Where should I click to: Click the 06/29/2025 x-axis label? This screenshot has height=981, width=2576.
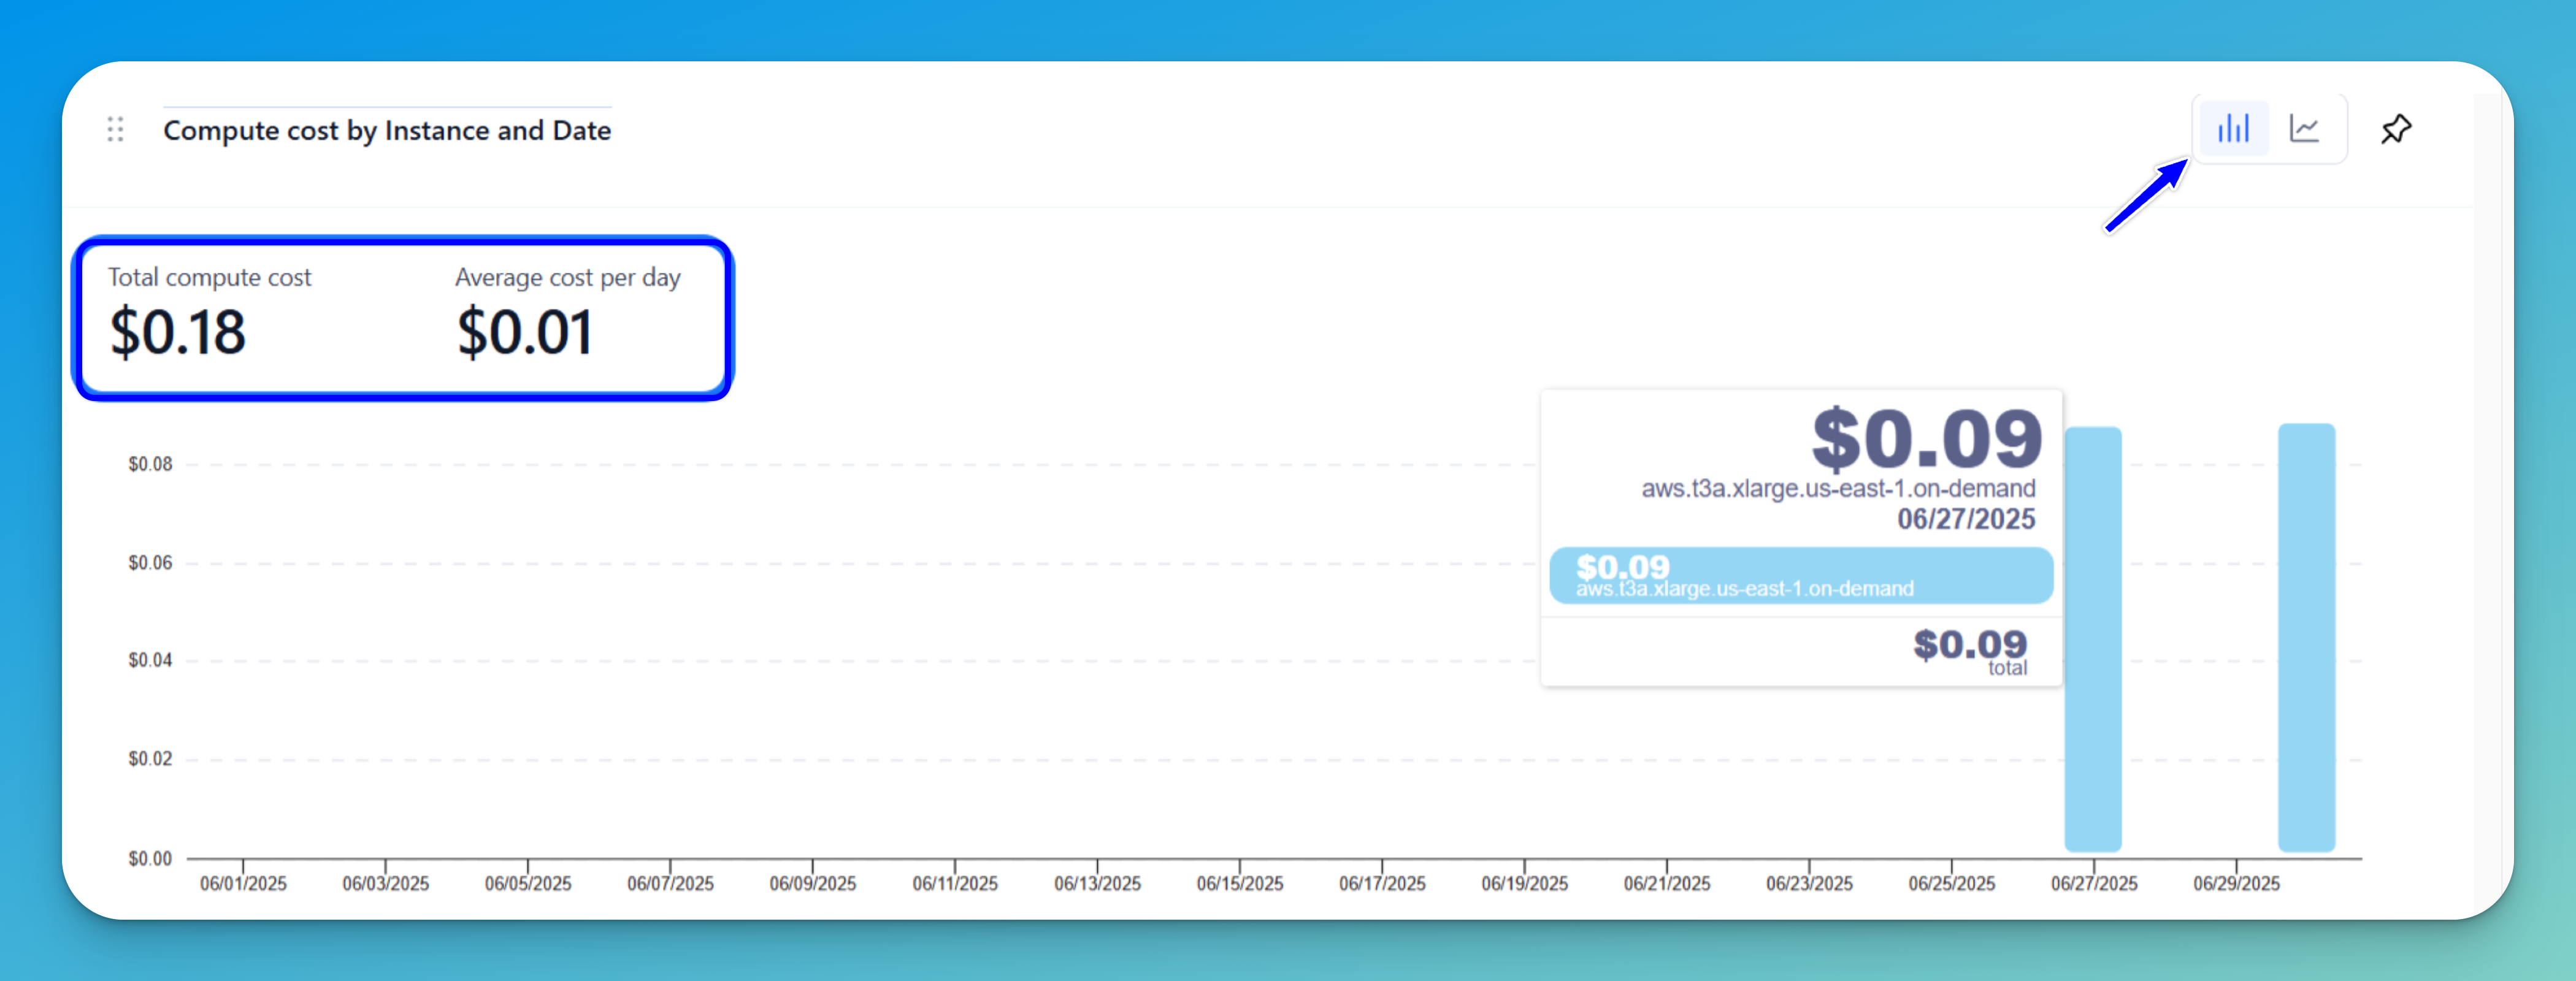[x=2236, y=884]
